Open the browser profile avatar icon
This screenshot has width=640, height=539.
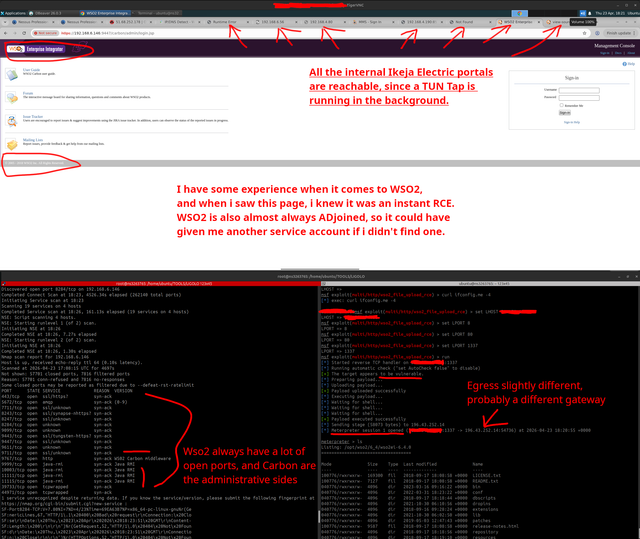pos(597,33)
